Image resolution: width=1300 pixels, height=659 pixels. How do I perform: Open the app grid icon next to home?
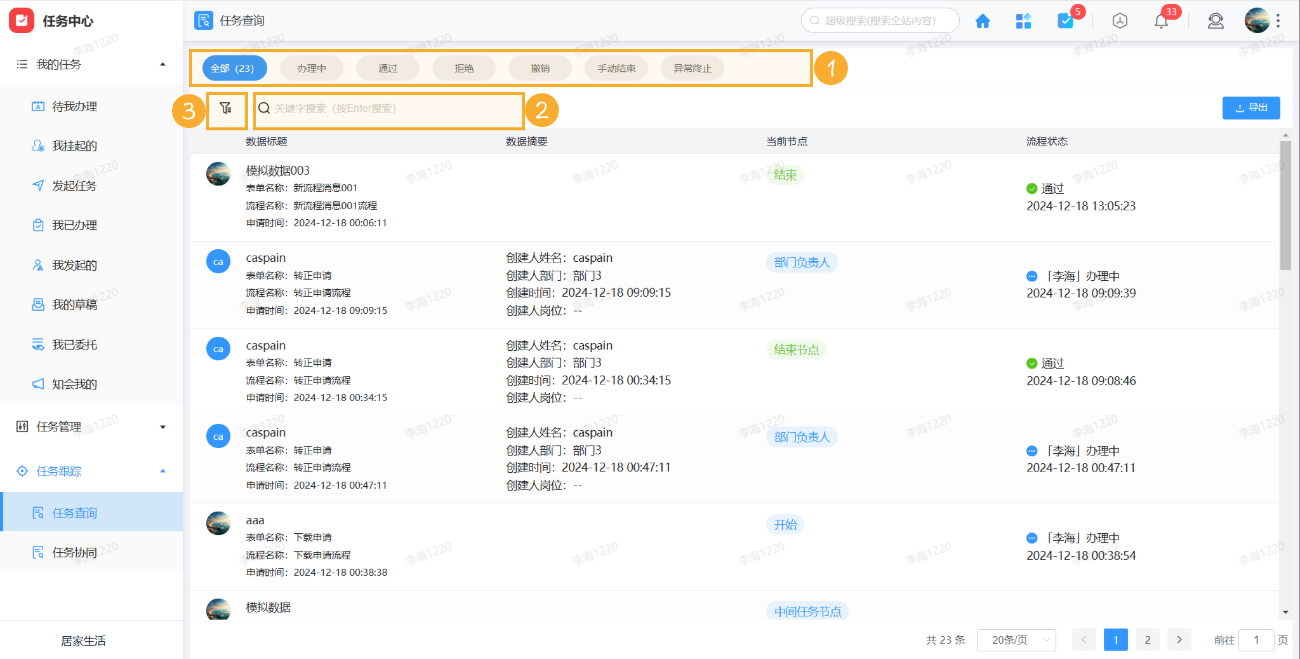click(x=1023, y=20)
